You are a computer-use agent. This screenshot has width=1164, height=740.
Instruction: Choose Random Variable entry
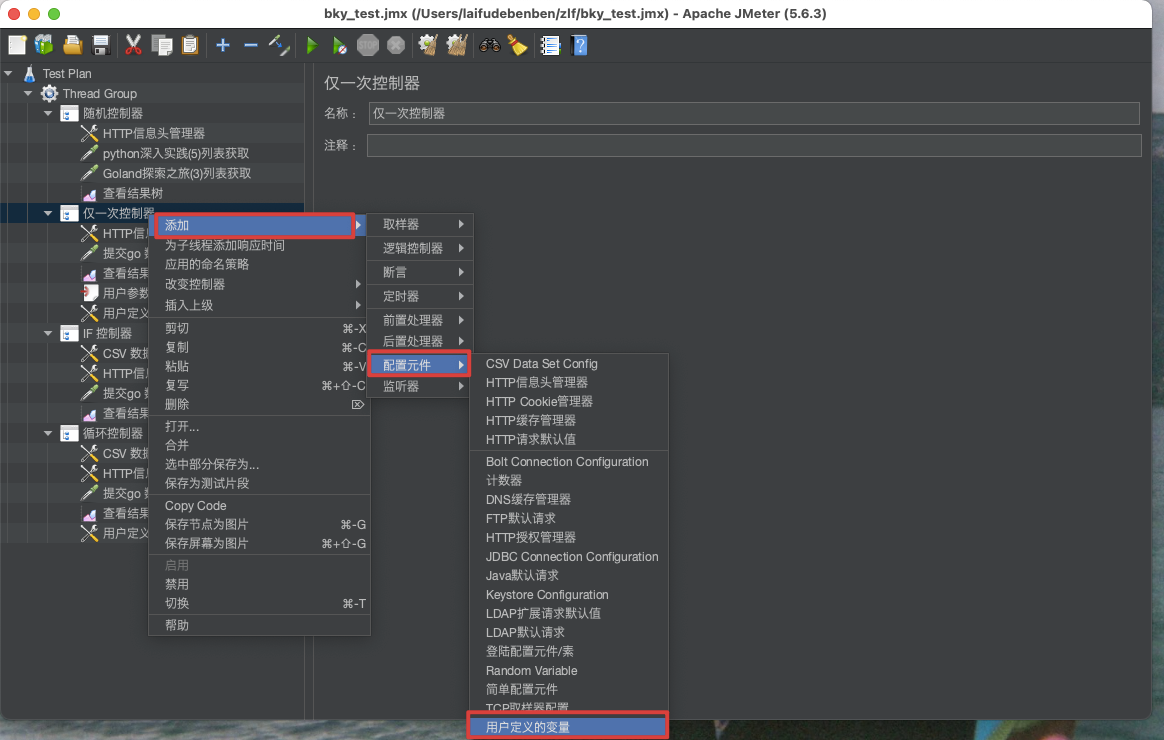pos(532,670)
